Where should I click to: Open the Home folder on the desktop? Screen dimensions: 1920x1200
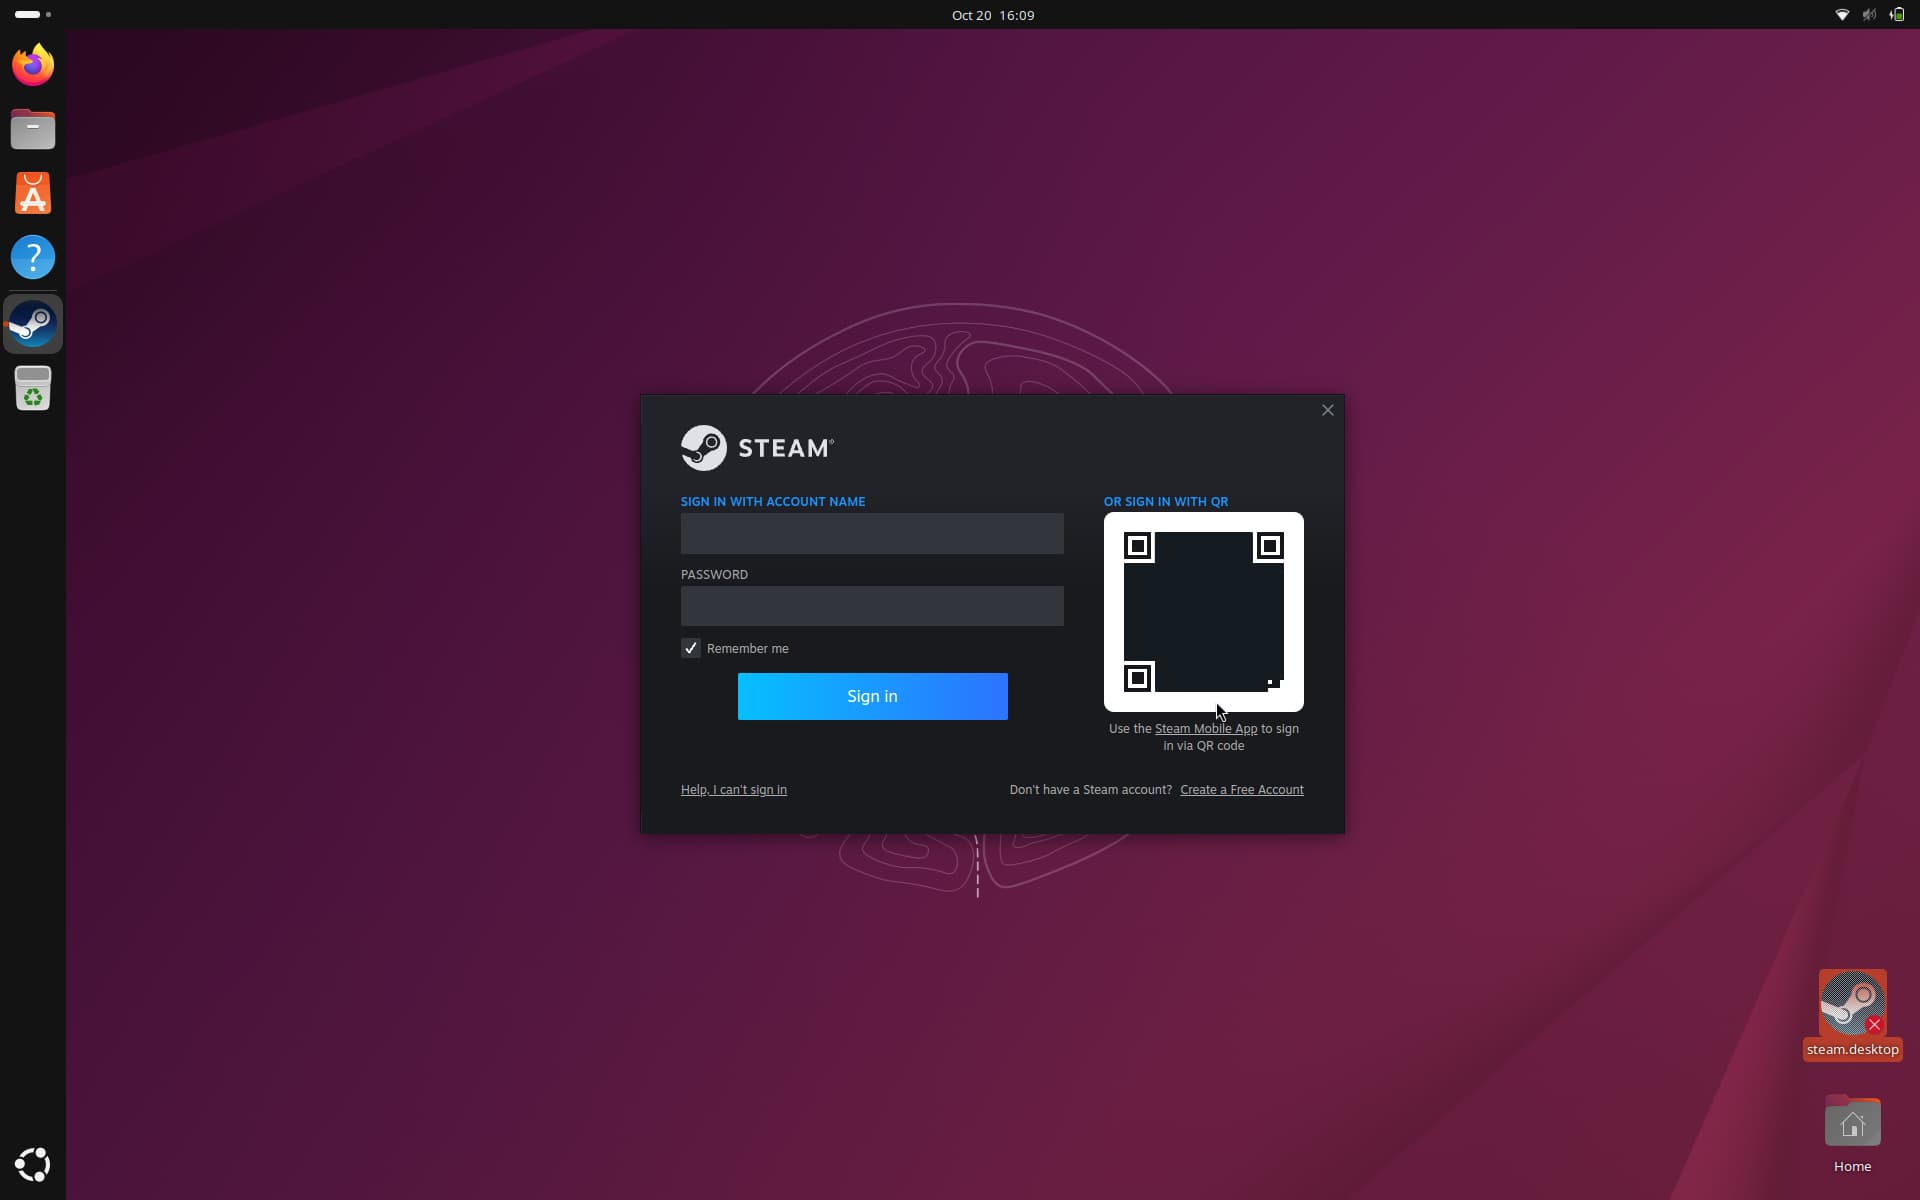1851,1122
